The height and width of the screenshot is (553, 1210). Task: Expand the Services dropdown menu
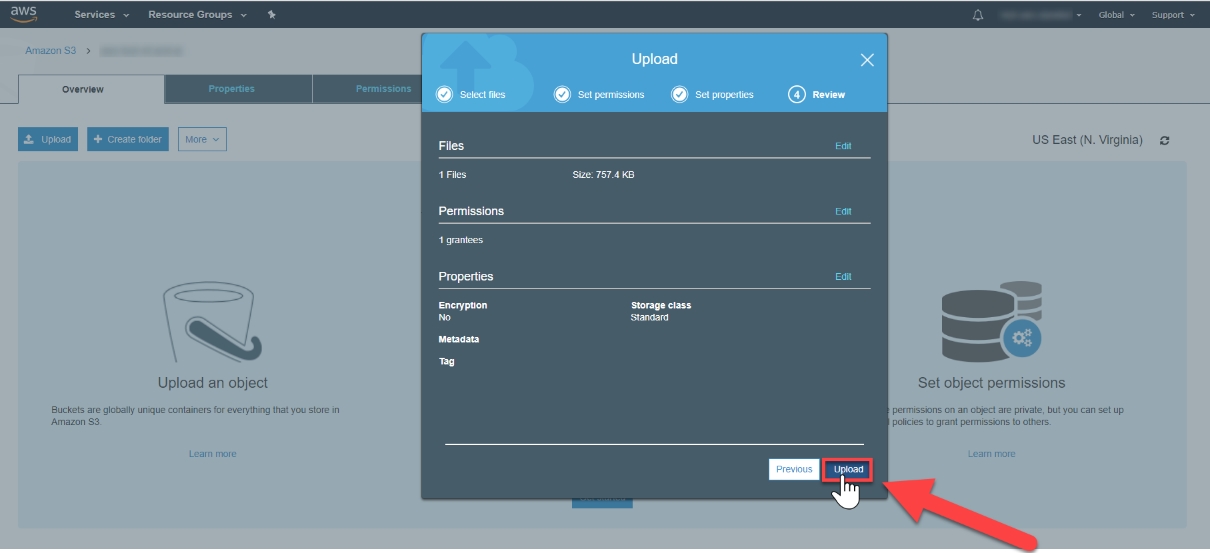pyautogui.click(x=101, y=15)
